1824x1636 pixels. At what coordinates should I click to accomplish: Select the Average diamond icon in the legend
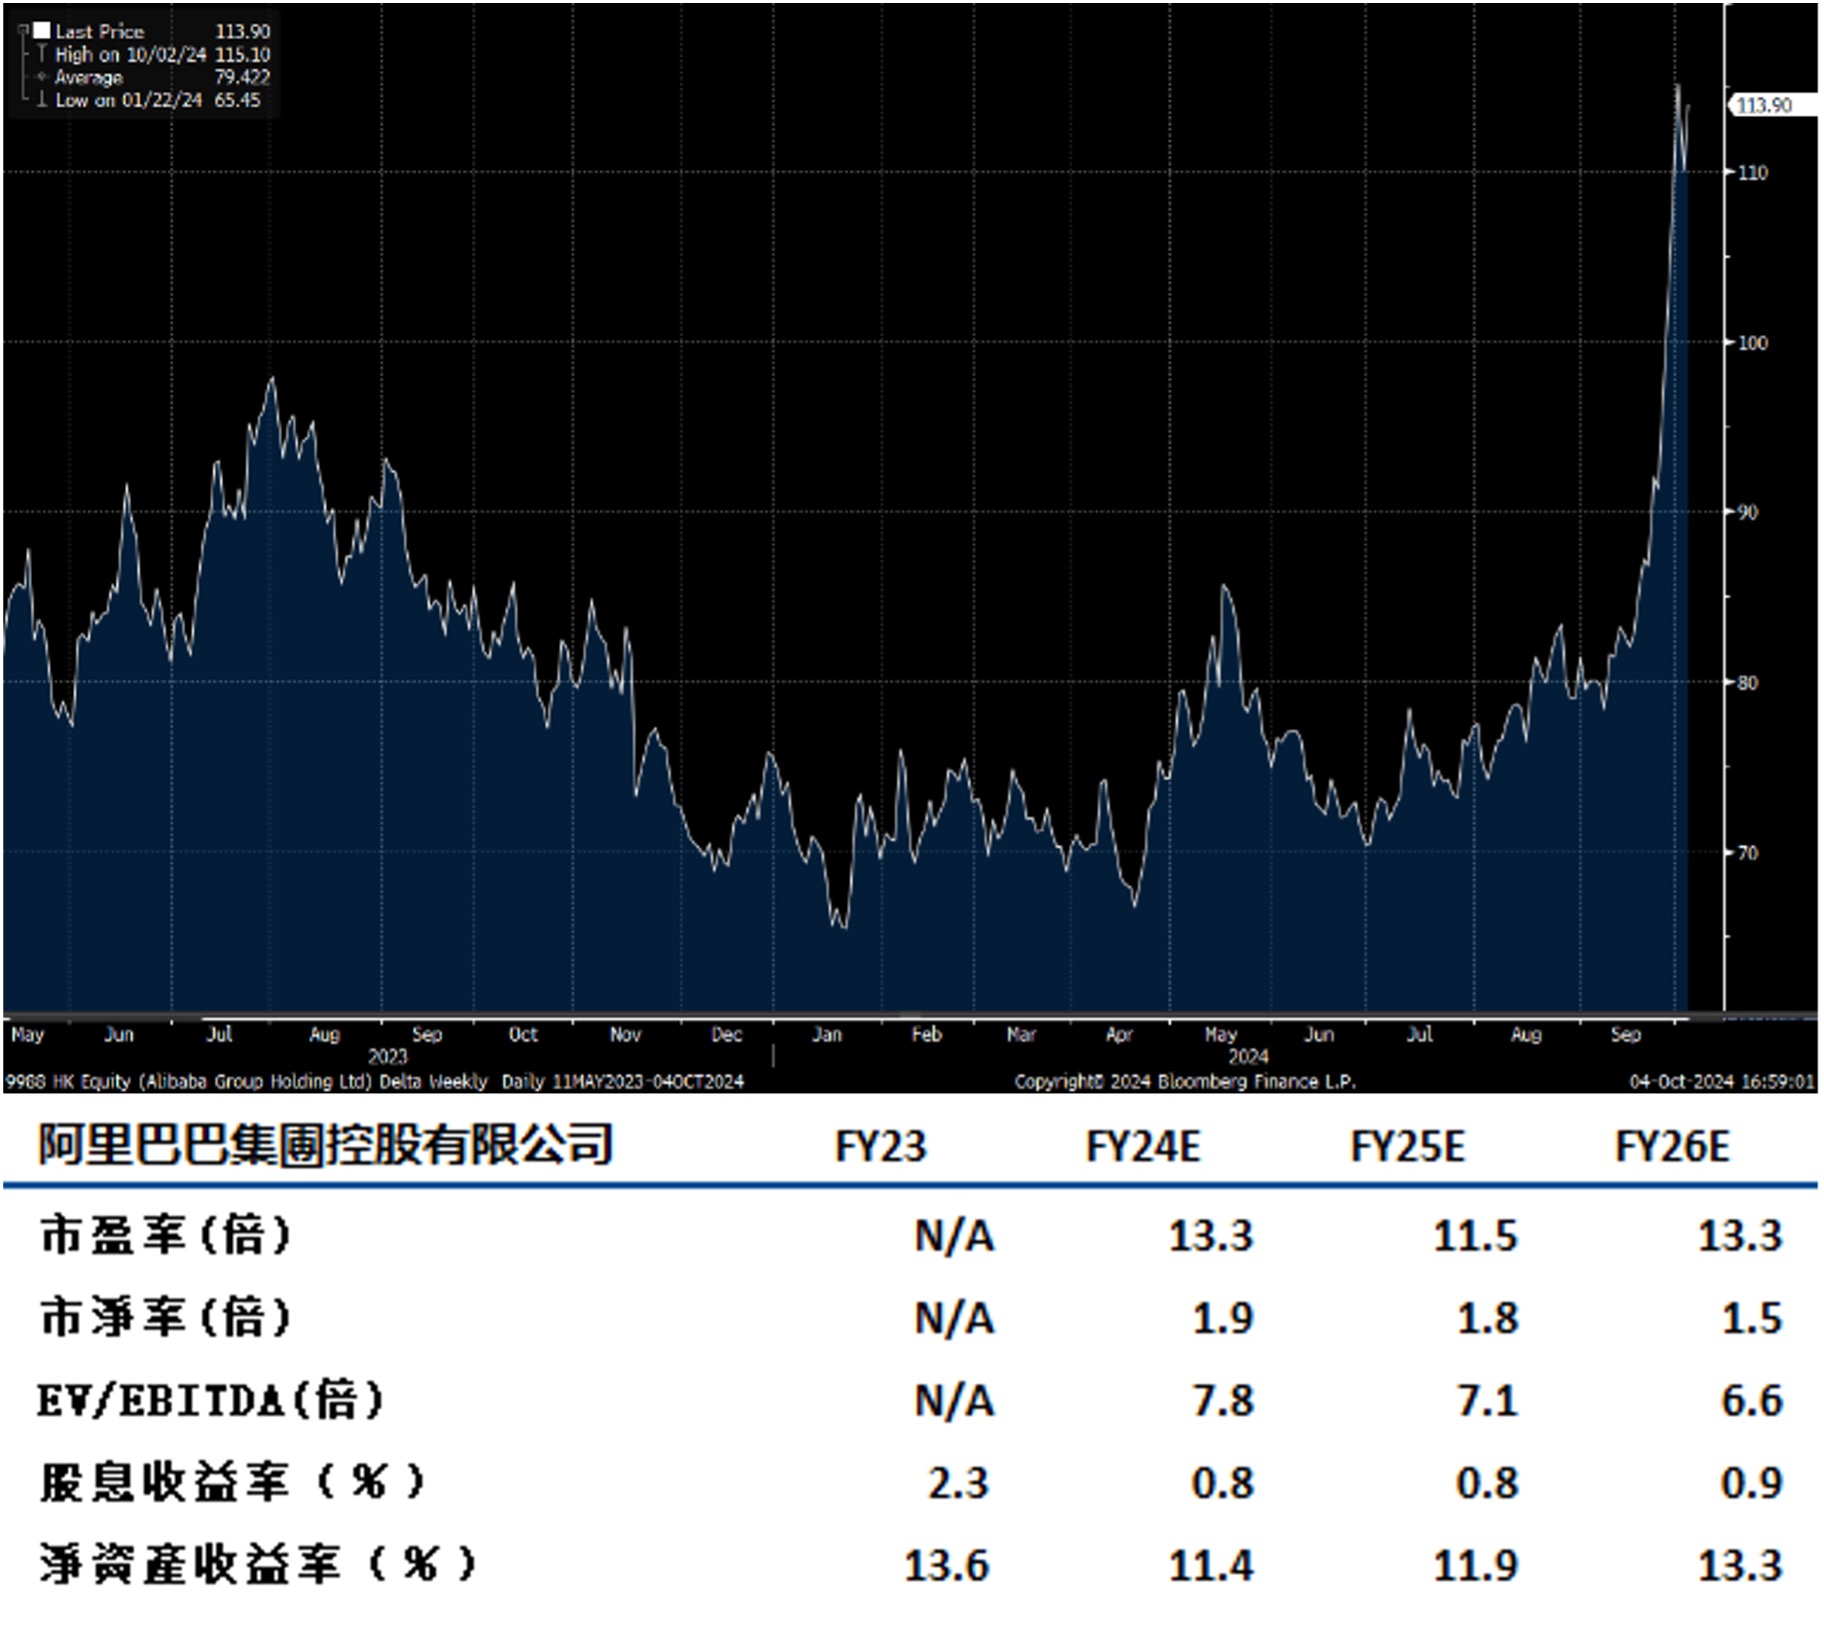pos(42,75)
